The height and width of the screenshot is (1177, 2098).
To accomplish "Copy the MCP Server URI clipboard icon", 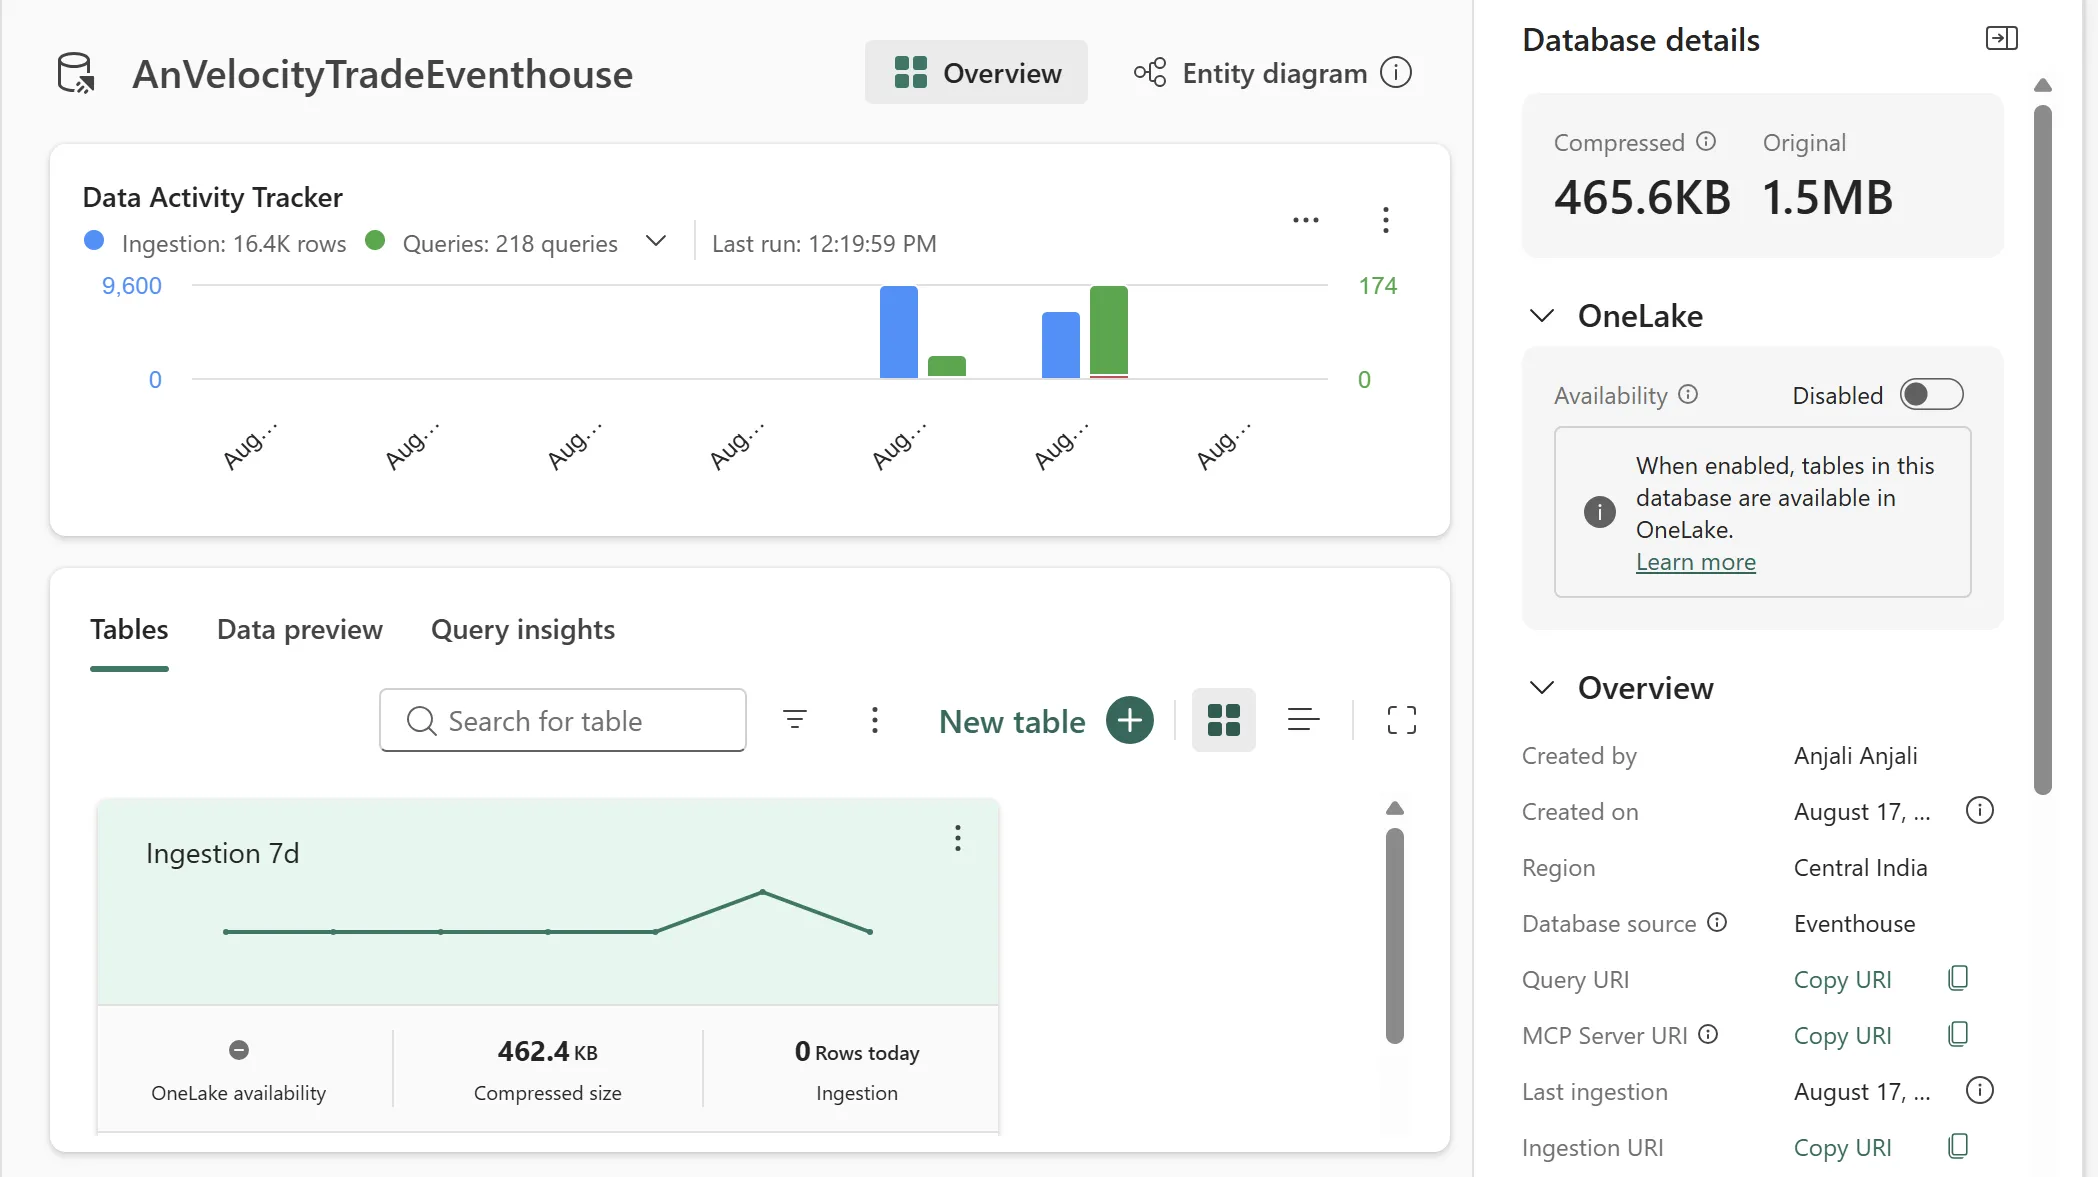I will point(1958,1034).
